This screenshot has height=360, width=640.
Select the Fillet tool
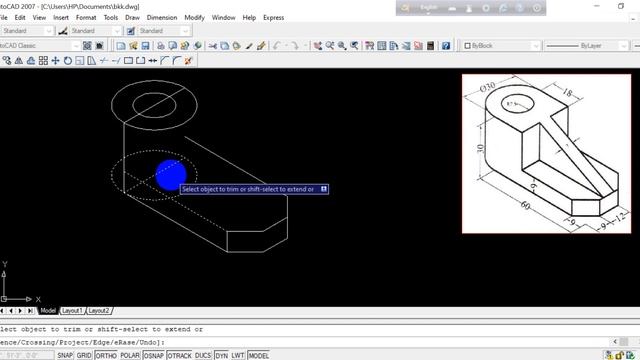coord(177,61)
